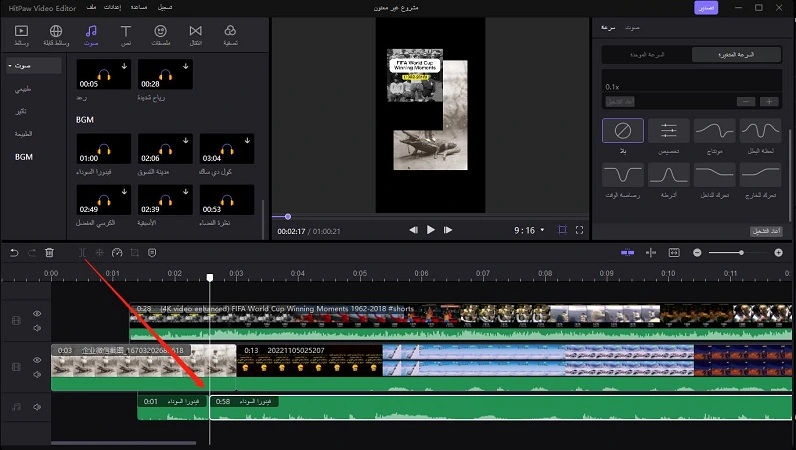
Task: Open the stock media globe tab
Action: 56,35
